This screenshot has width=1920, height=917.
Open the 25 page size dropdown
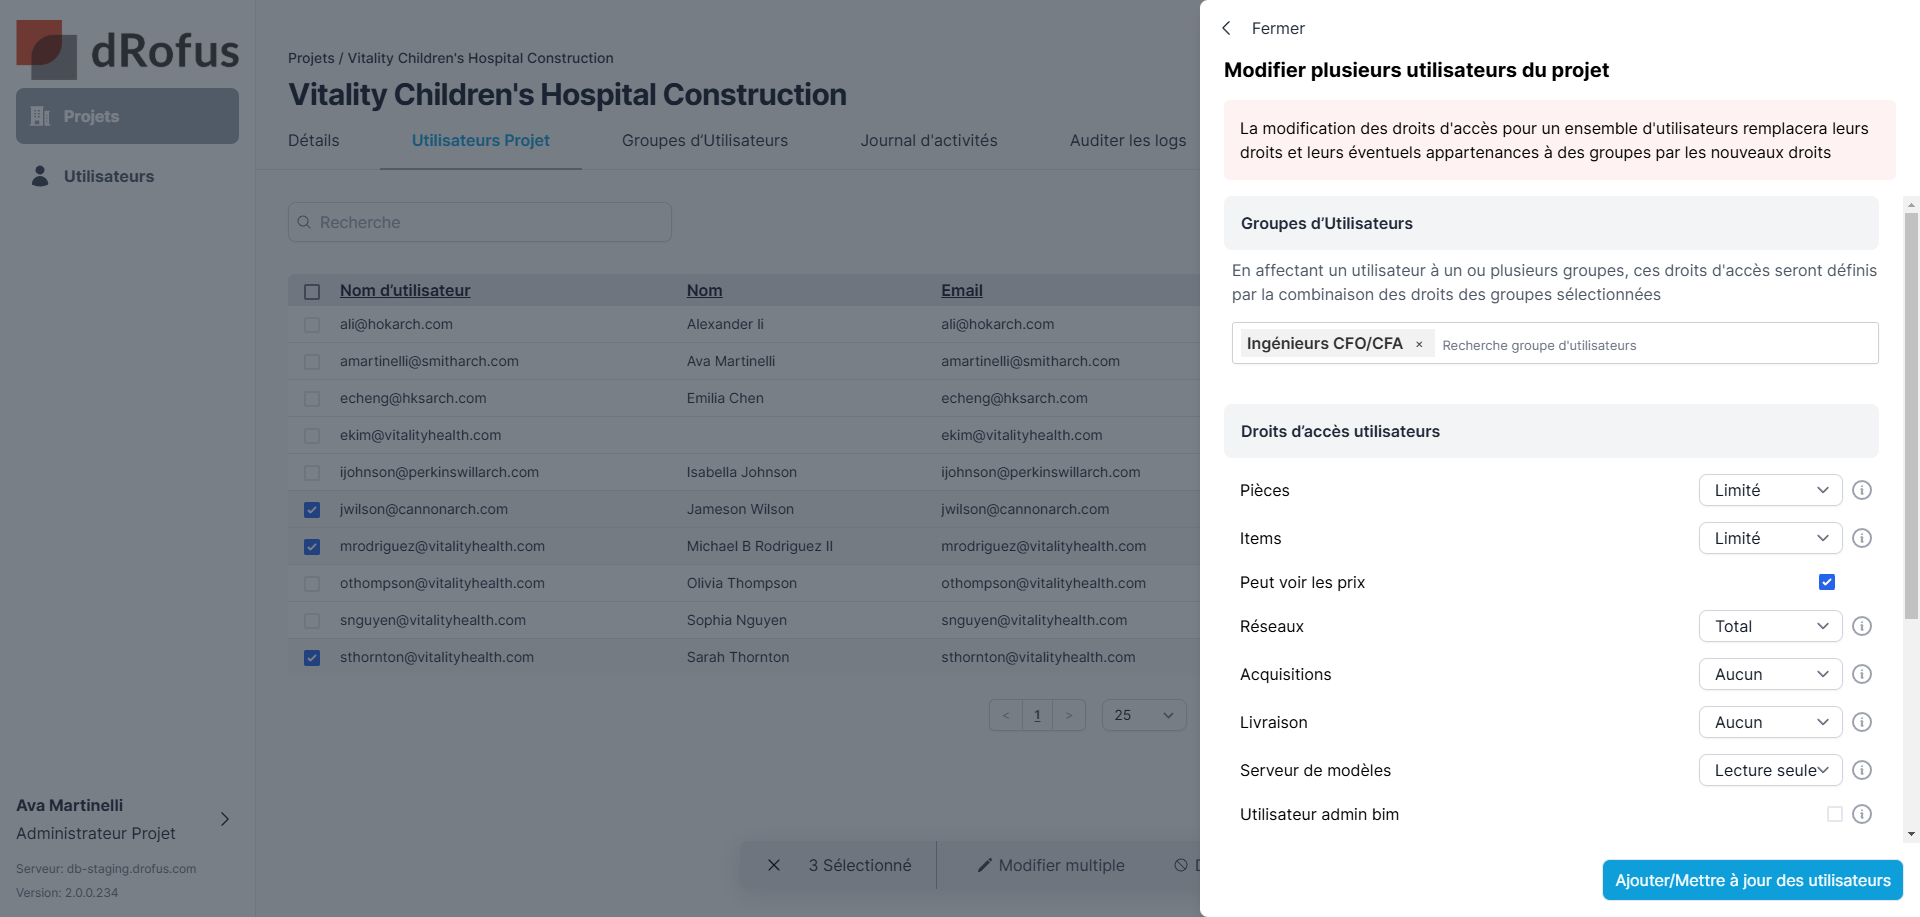coord(1143,715)
